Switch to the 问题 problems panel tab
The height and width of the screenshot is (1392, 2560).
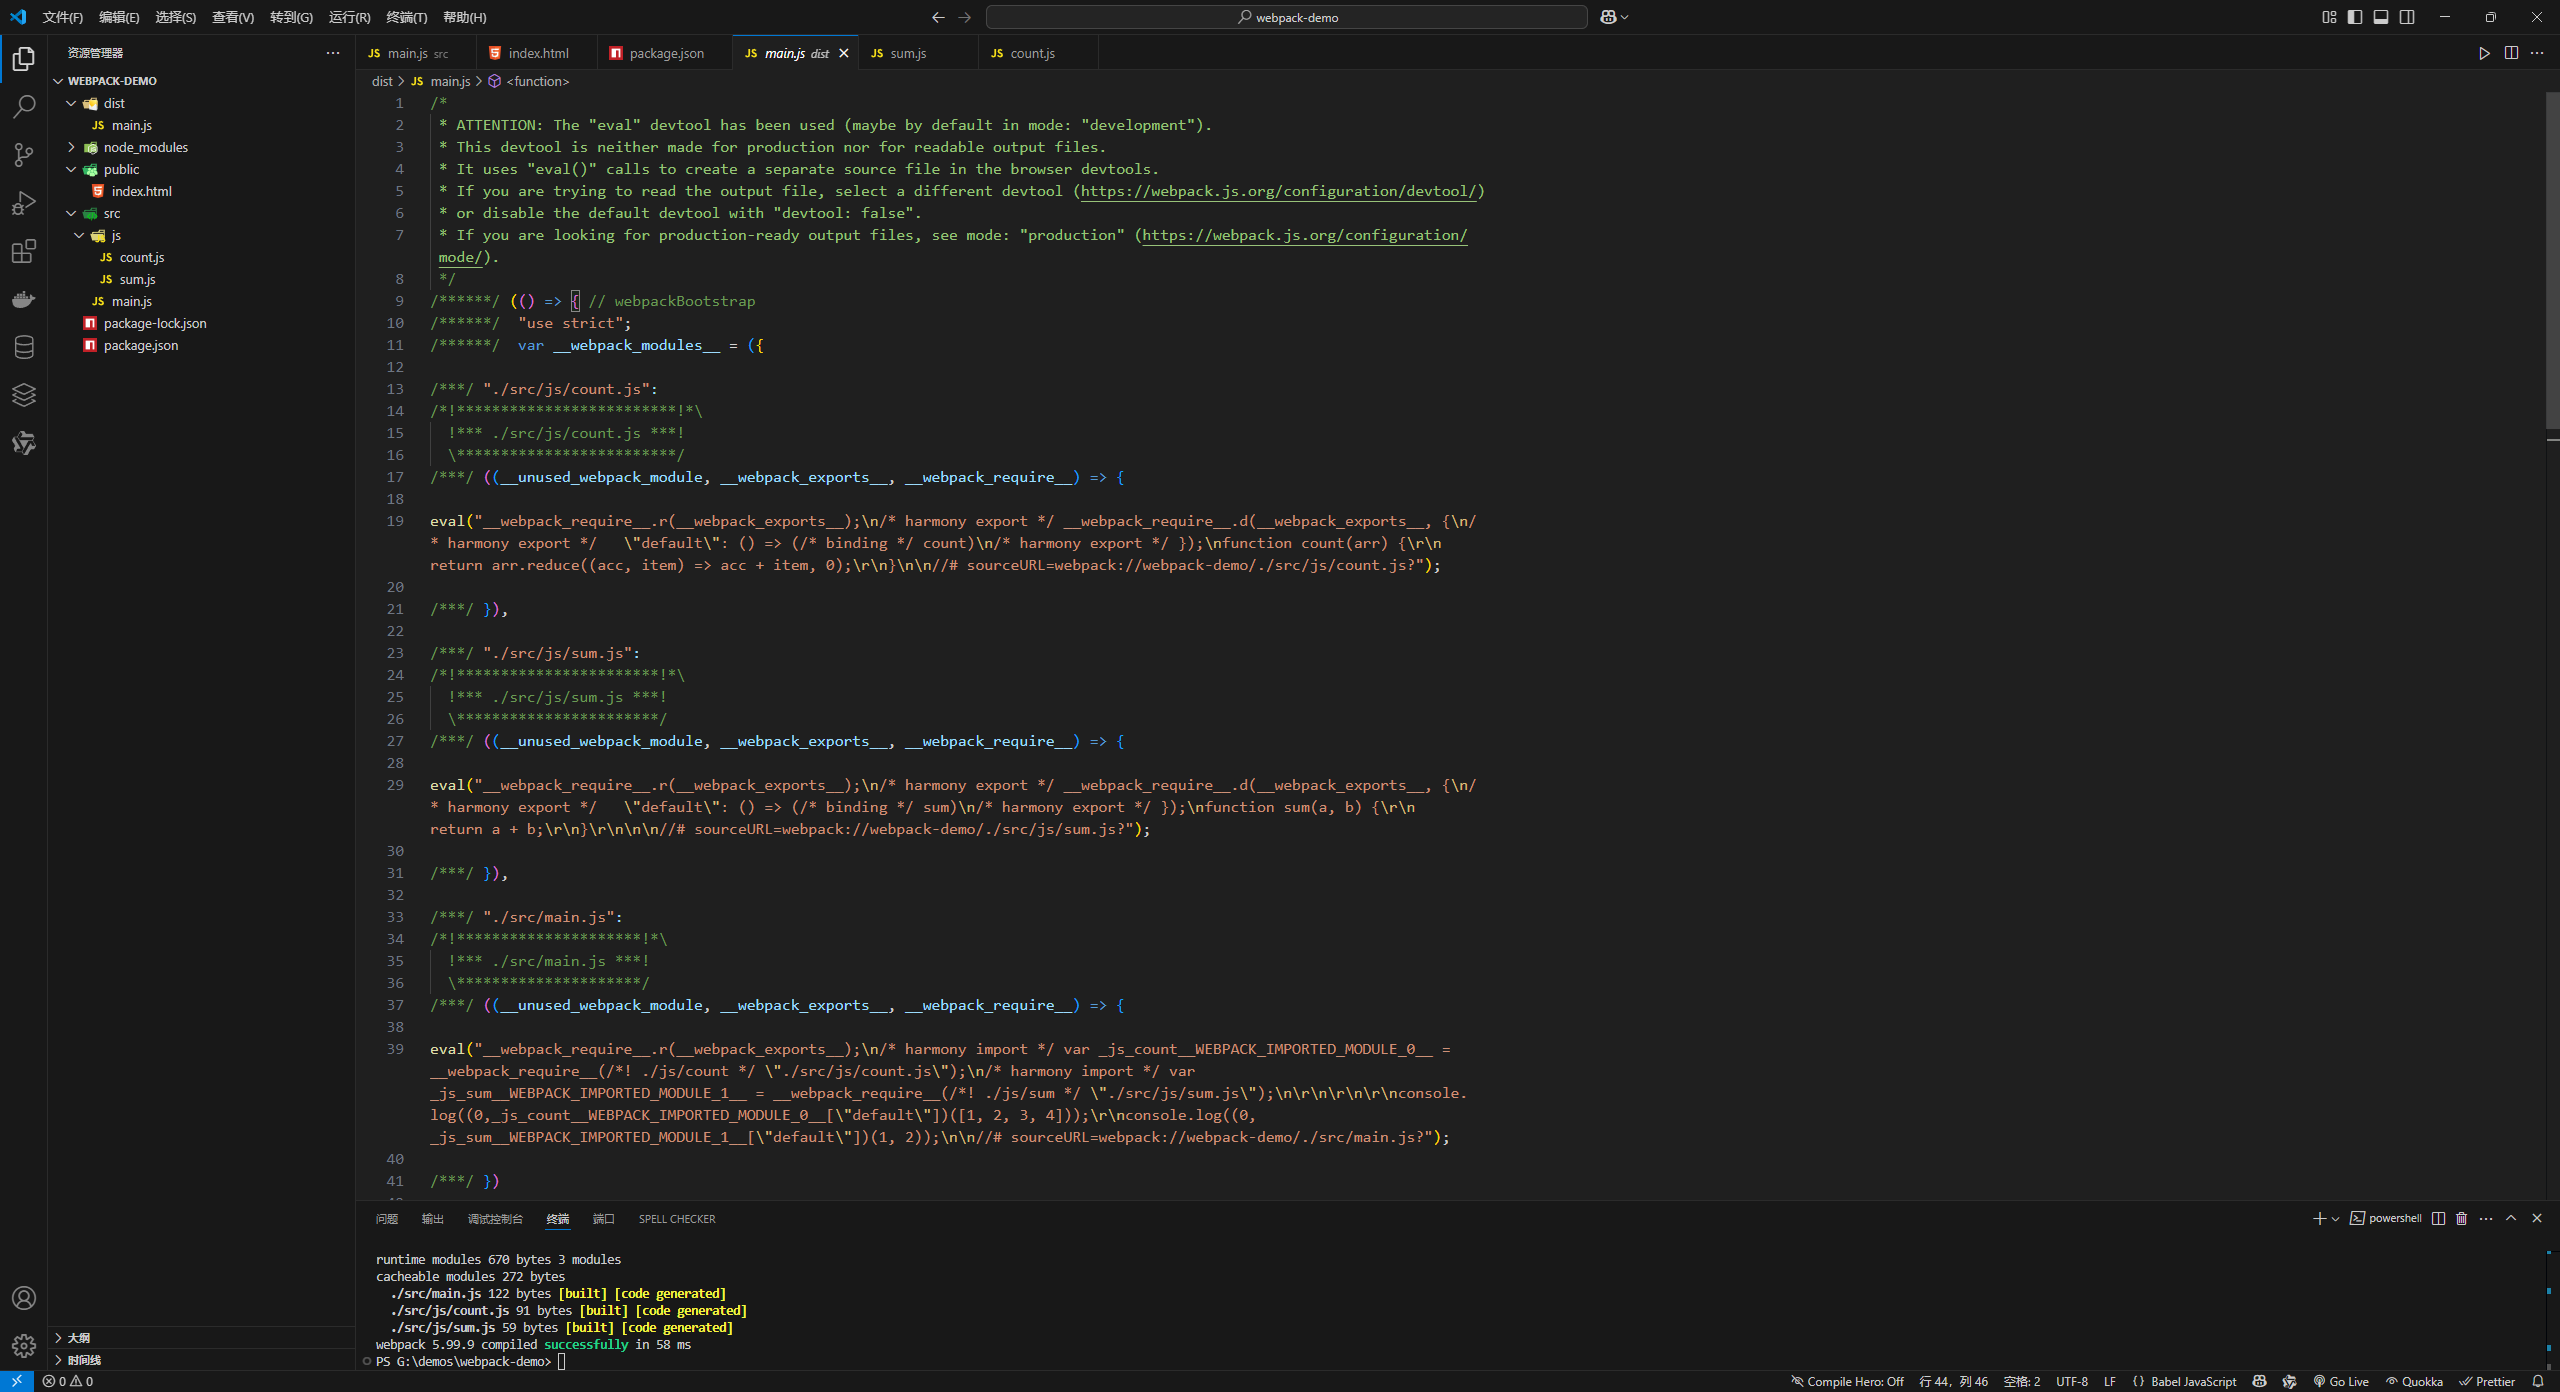coord(387,1219)
